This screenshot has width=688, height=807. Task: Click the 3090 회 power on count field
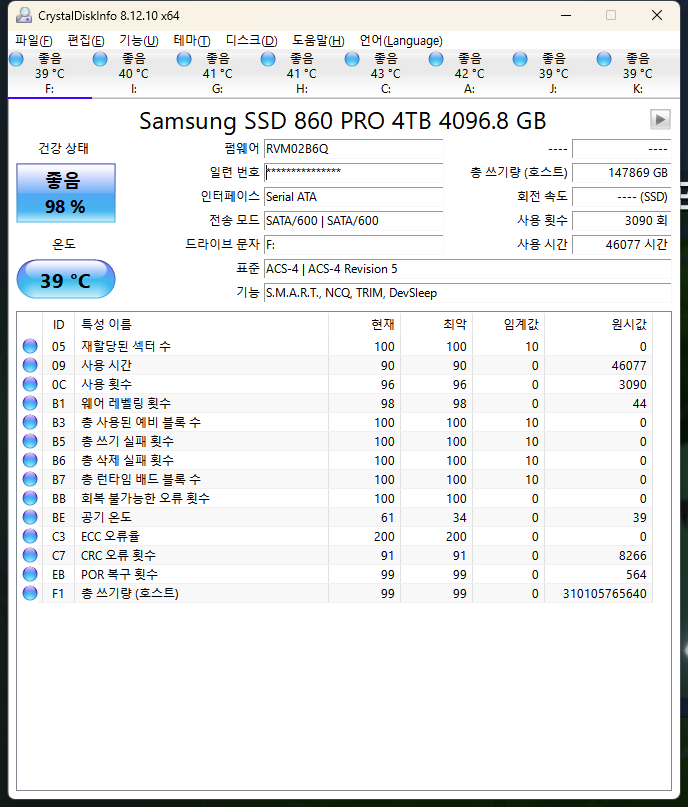622,221
